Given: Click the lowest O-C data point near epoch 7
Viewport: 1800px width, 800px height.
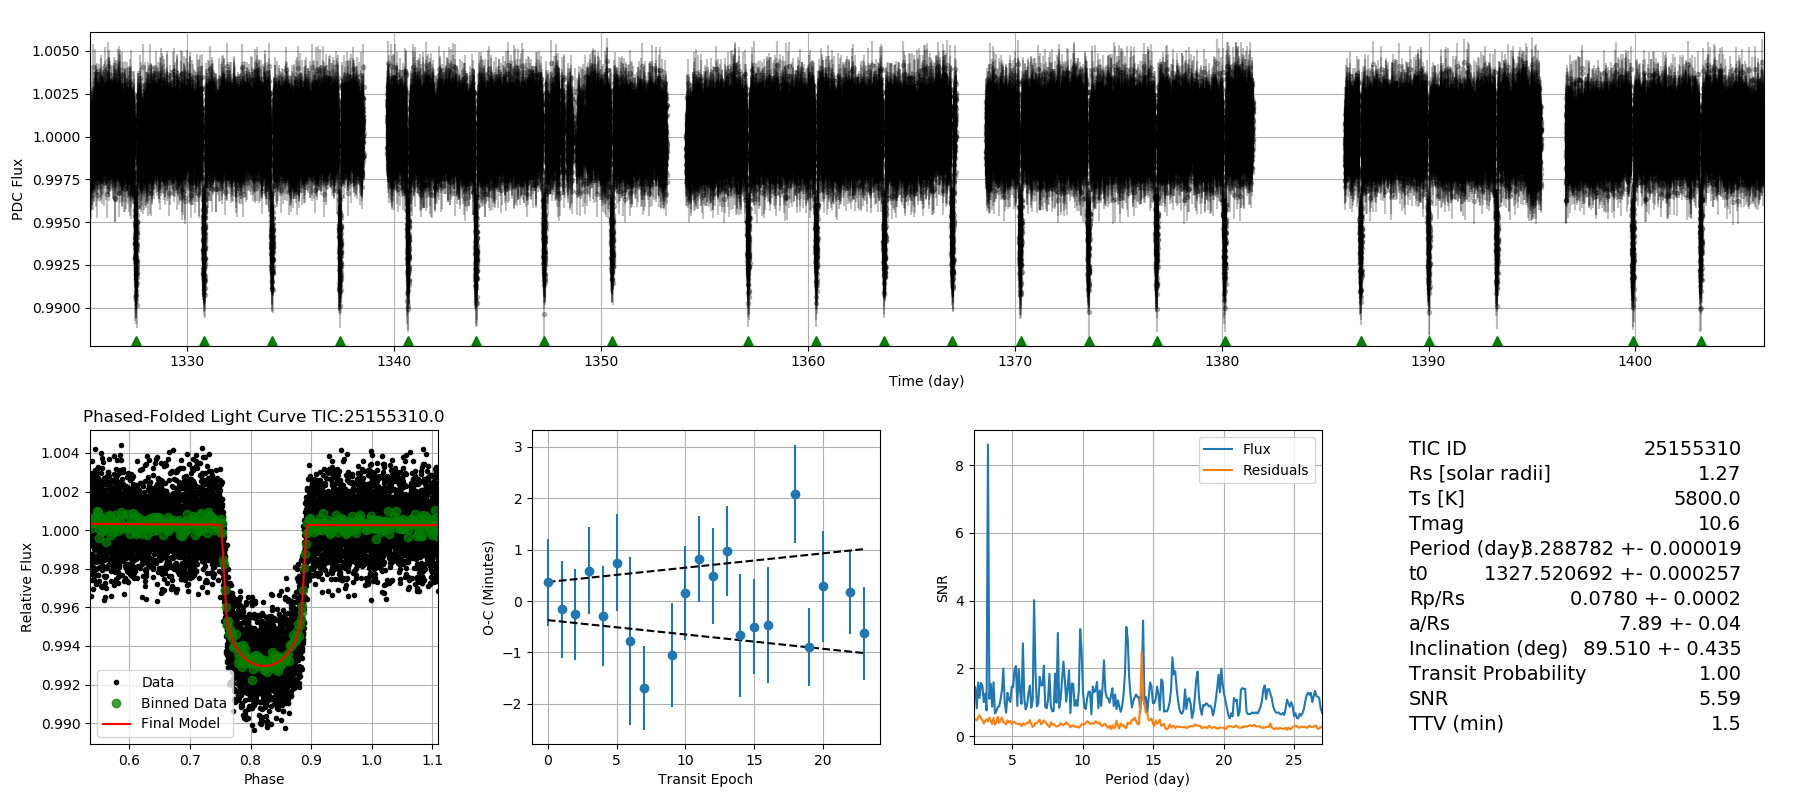Looking at the screenshot, I should pyautogui.click(x=644, y=688).
